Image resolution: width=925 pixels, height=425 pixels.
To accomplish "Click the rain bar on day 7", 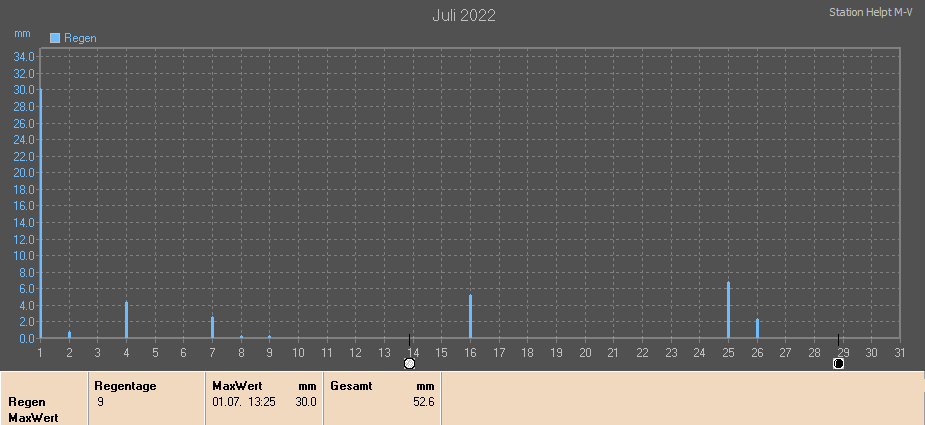I will pos(212,328).
